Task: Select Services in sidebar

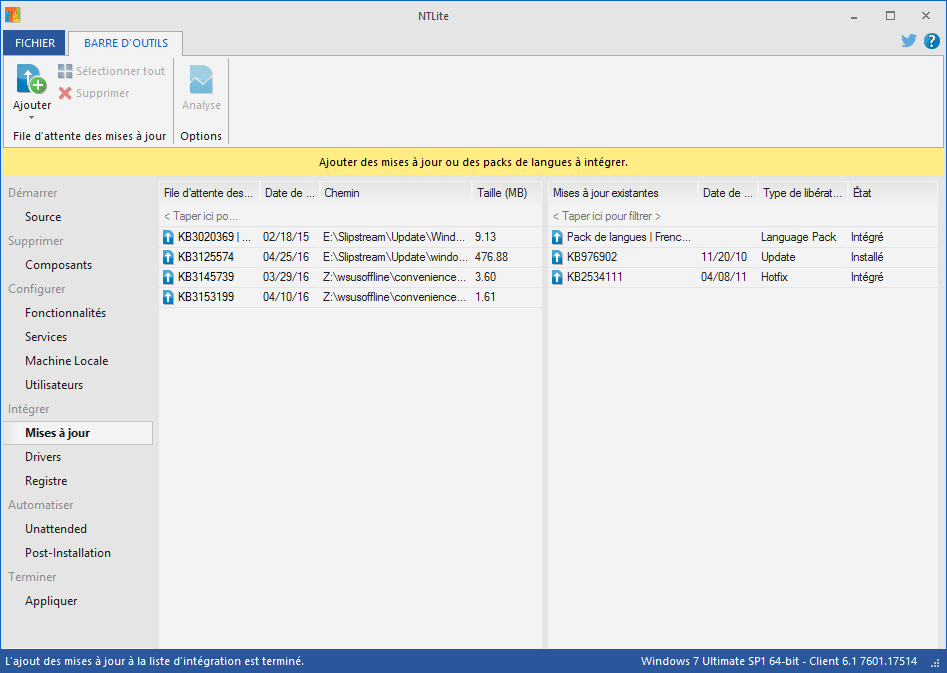Action: 46,336
